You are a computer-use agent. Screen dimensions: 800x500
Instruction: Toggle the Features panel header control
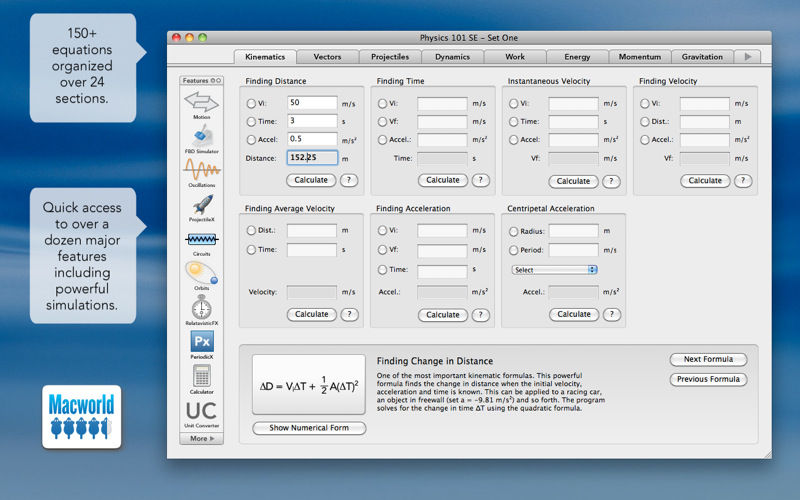tap(216, 81)
